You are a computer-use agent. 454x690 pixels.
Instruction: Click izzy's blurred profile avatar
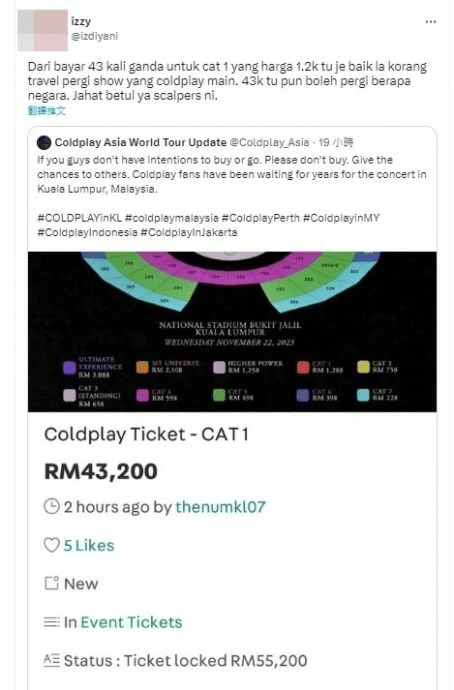pyautogui.click(x=43, y=30)
